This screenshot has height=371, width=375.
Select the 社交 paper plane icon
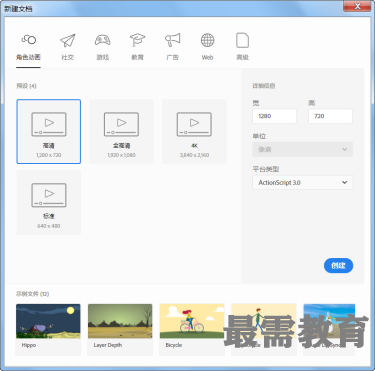68,40
